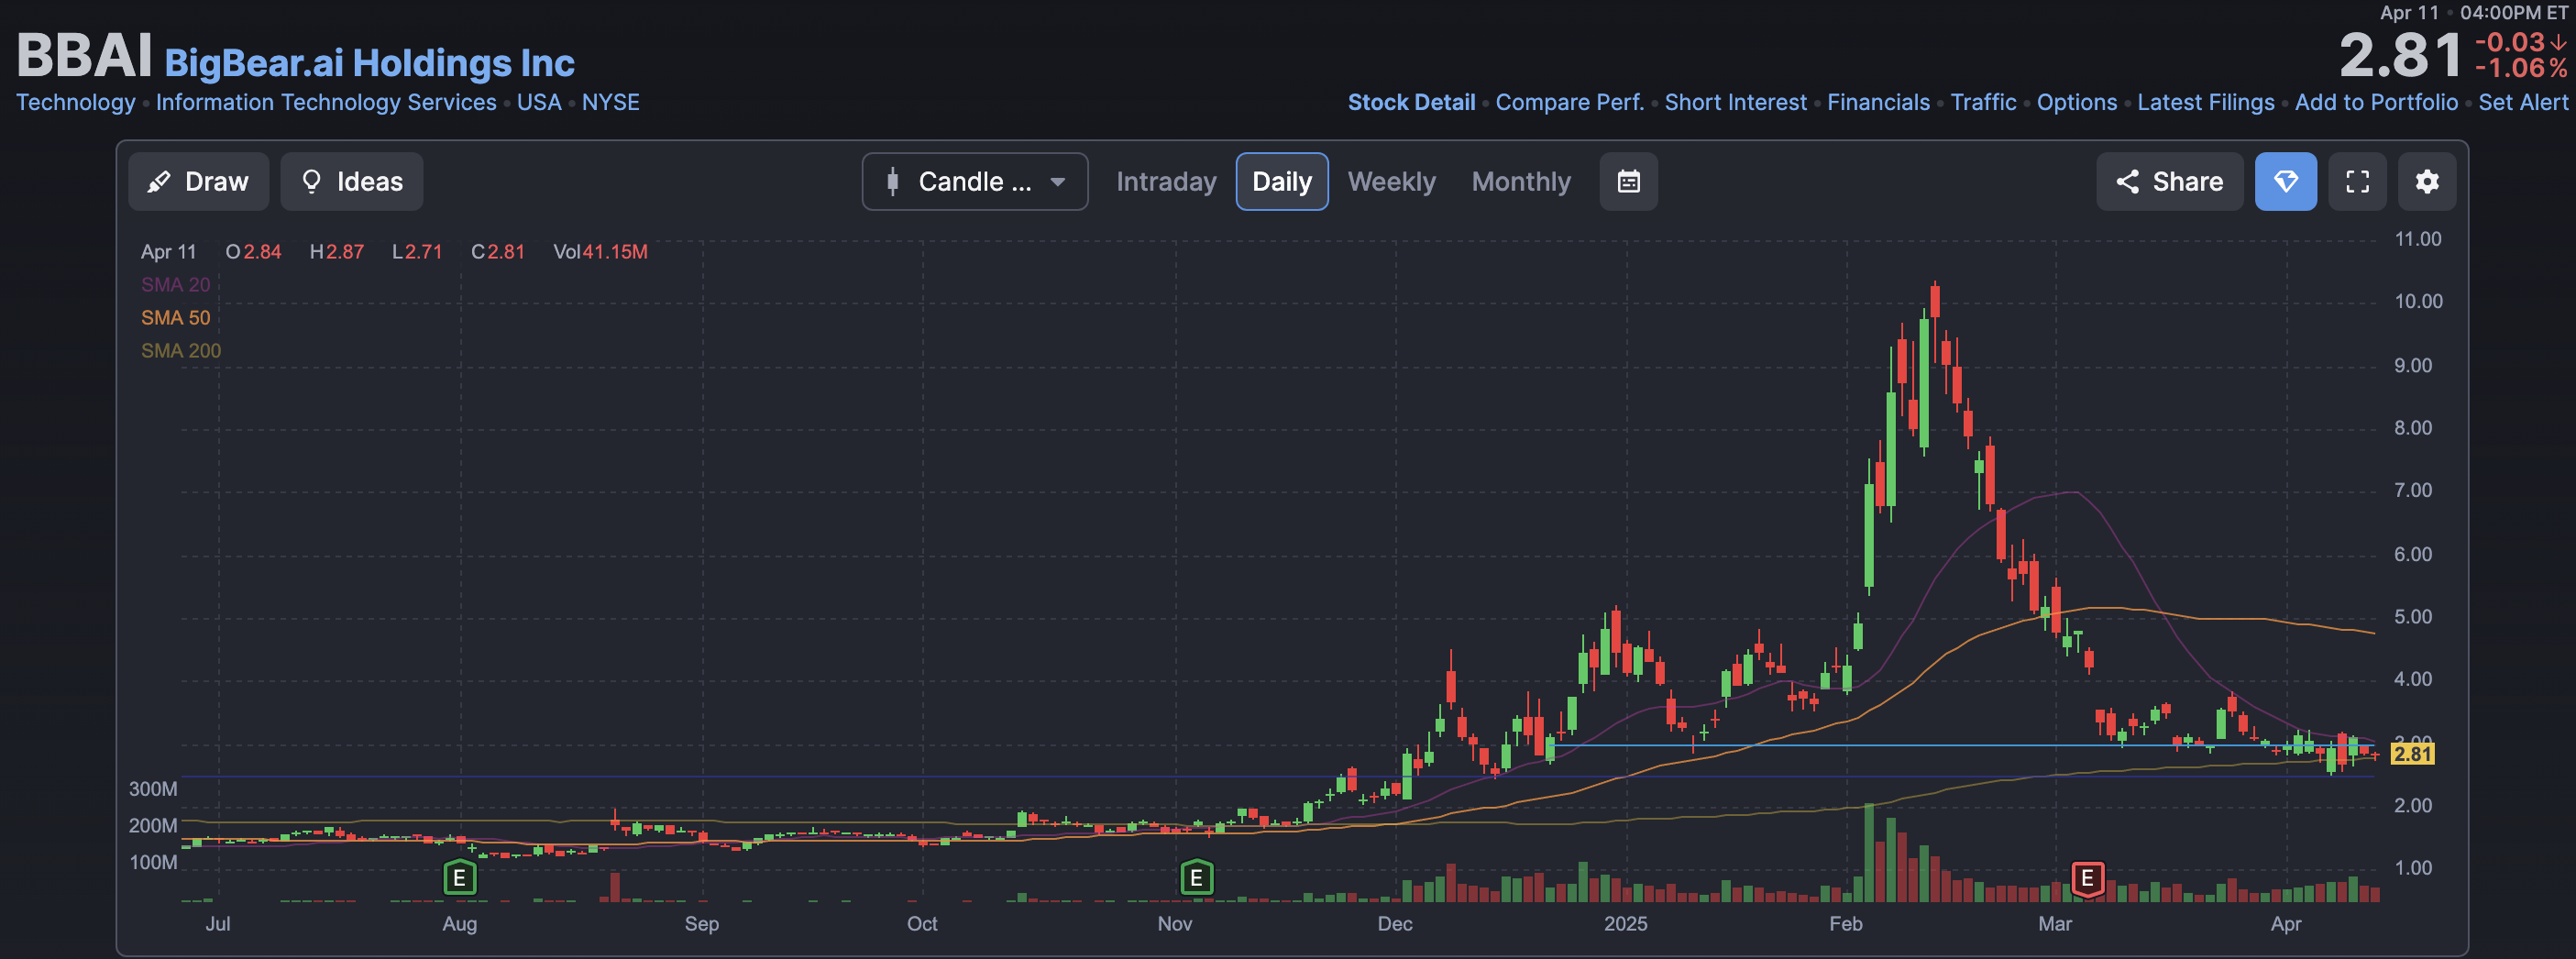Viewport: 2576px width, 959px height.
Task: Click the SMA 20 indicator label
Action: click(x=176, y=285)
